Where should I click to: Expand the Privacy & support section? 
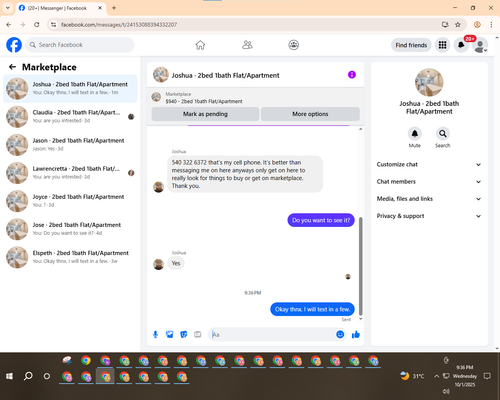tap(429, 216)
